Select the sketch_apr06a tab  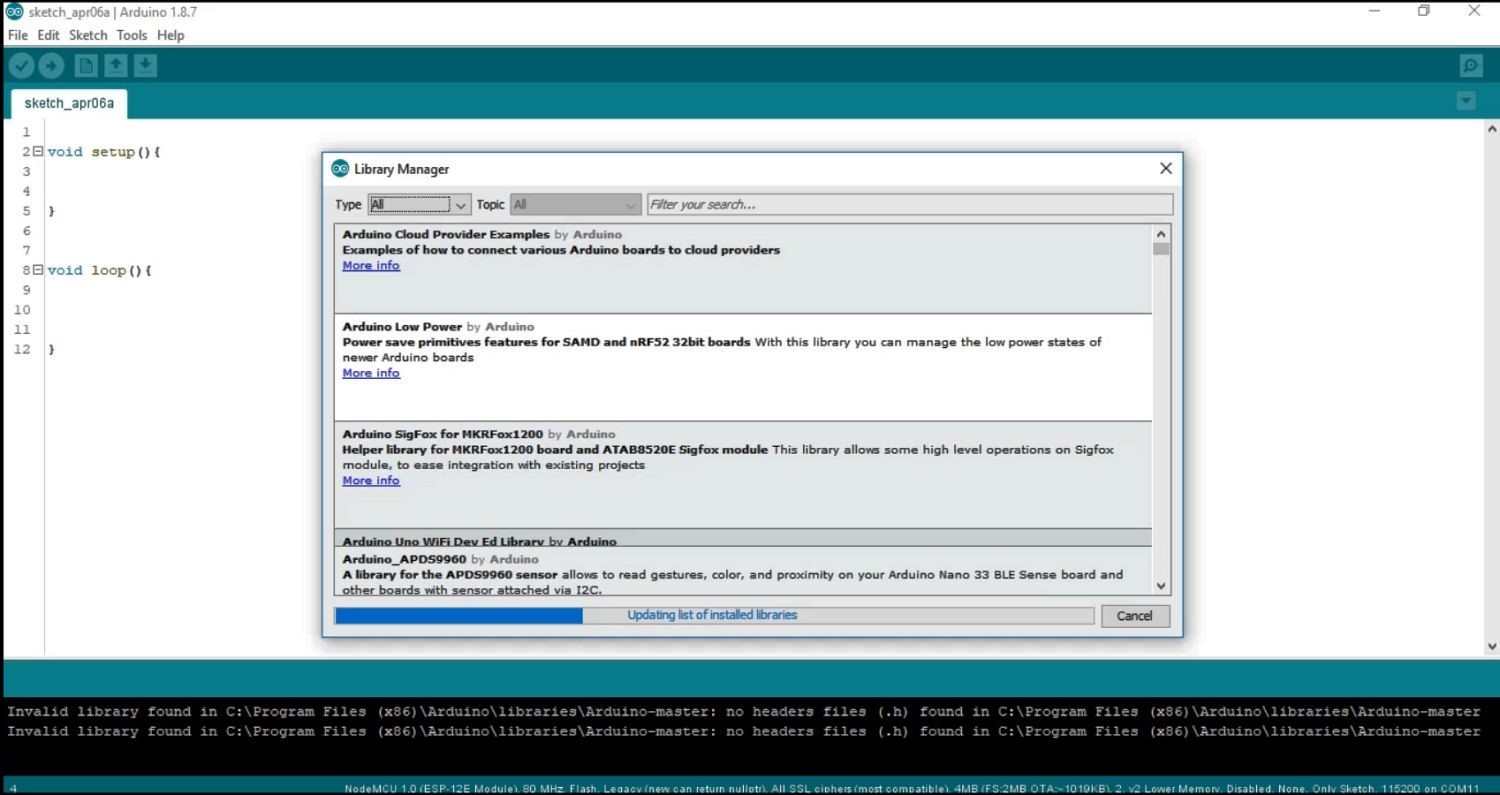[x=69, y=103]
